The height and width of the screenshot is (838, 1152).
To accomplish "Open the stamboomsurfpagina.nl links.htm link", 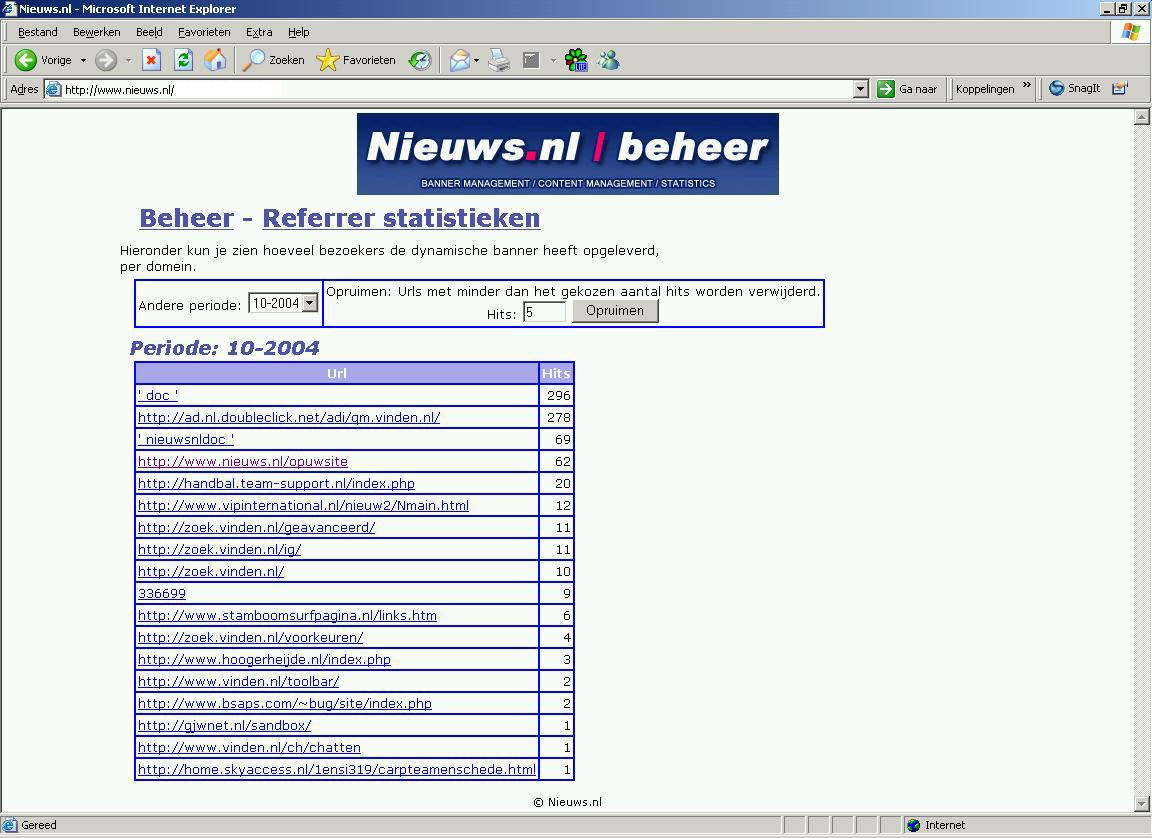I will [x=287, y=615].
